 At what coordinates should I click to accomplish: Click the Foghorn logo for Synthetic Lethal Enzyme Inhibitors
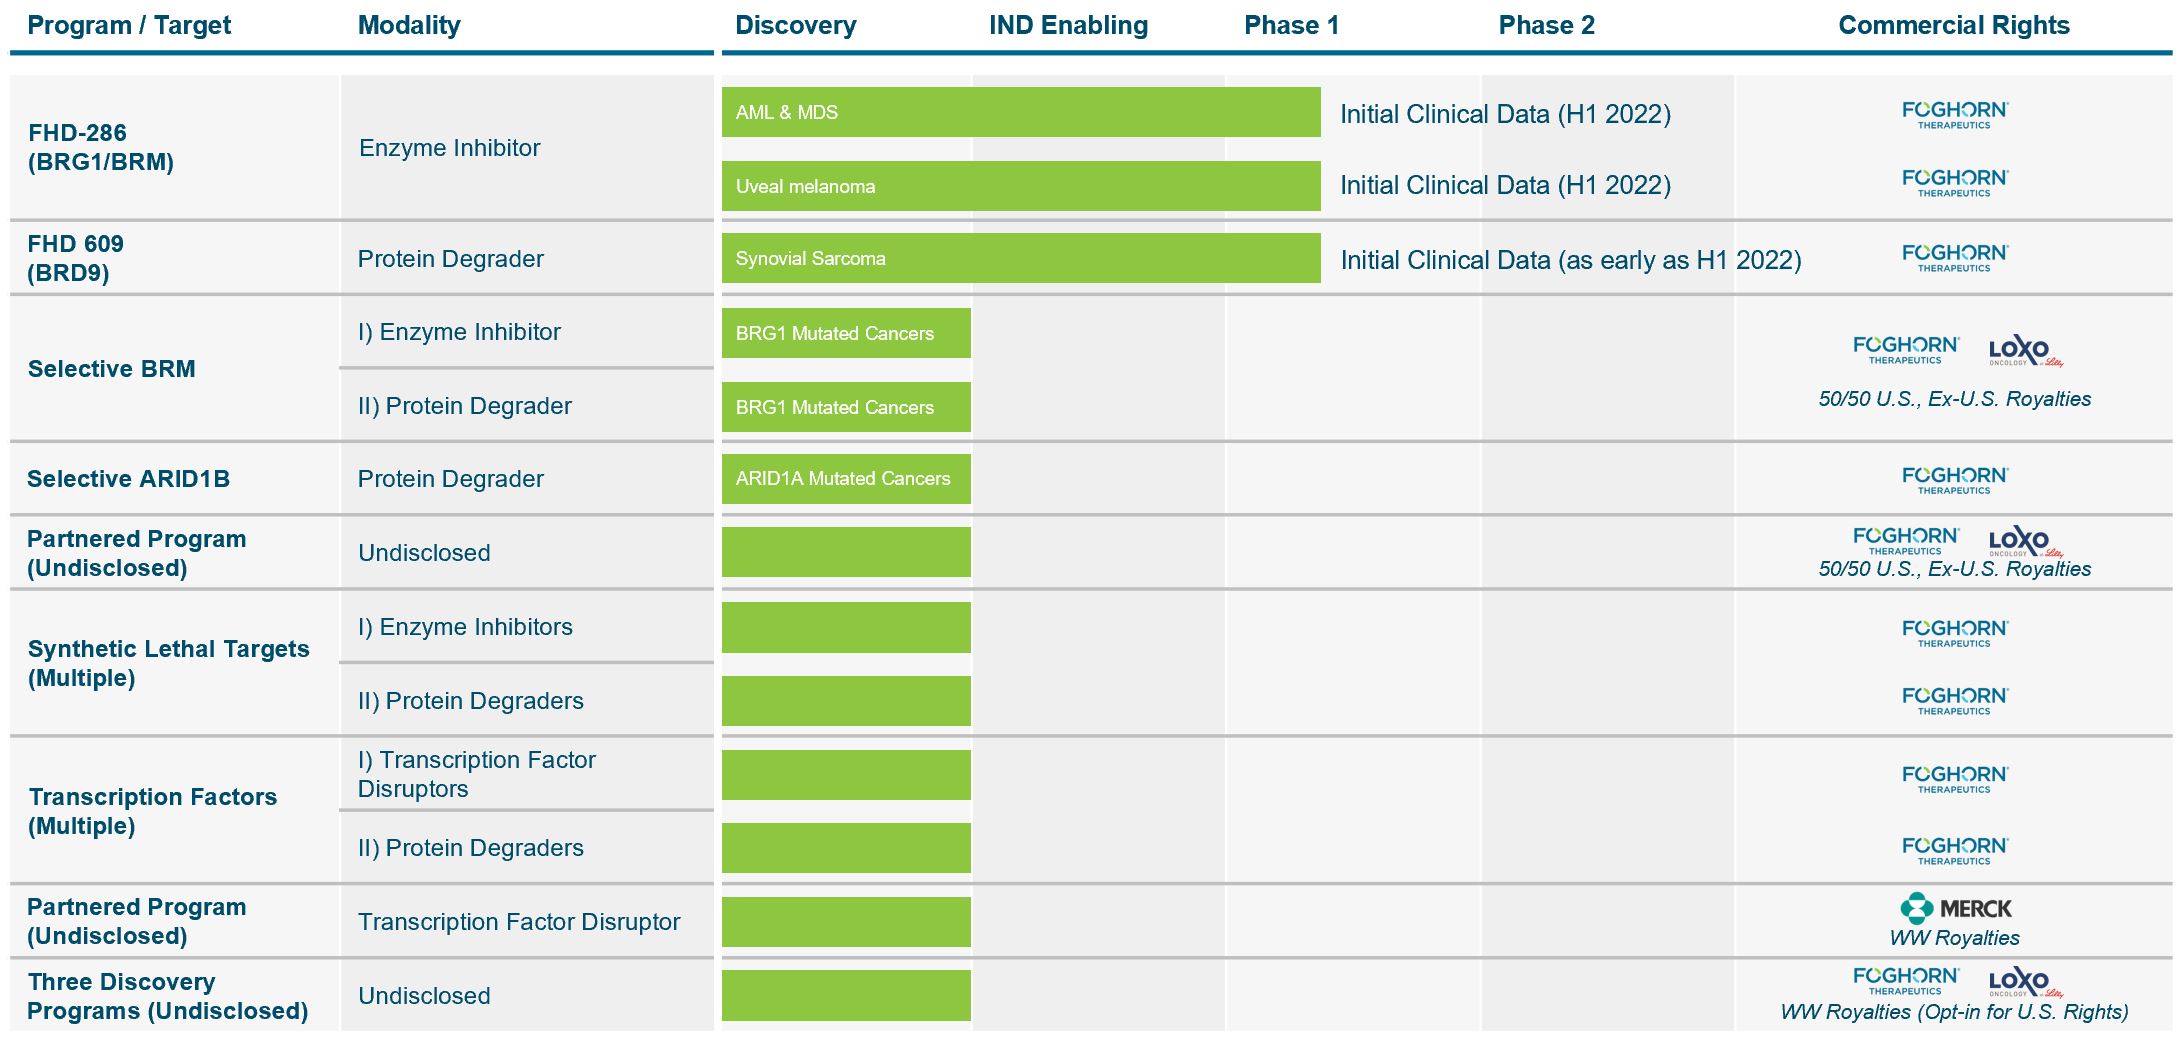(x=1955, y=632)
